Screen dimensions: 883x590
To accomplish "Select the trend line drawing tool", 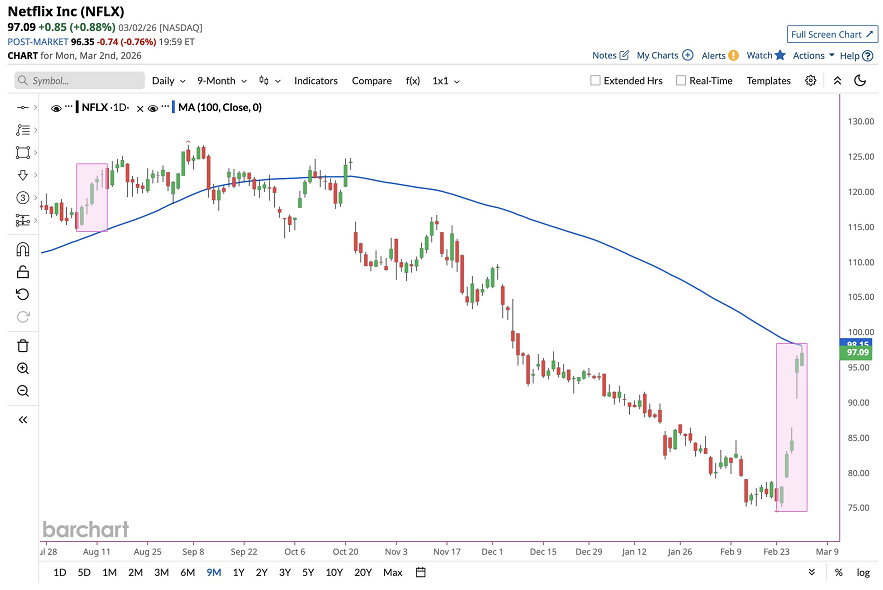I will pyautogui.click(x=23, y=108).
